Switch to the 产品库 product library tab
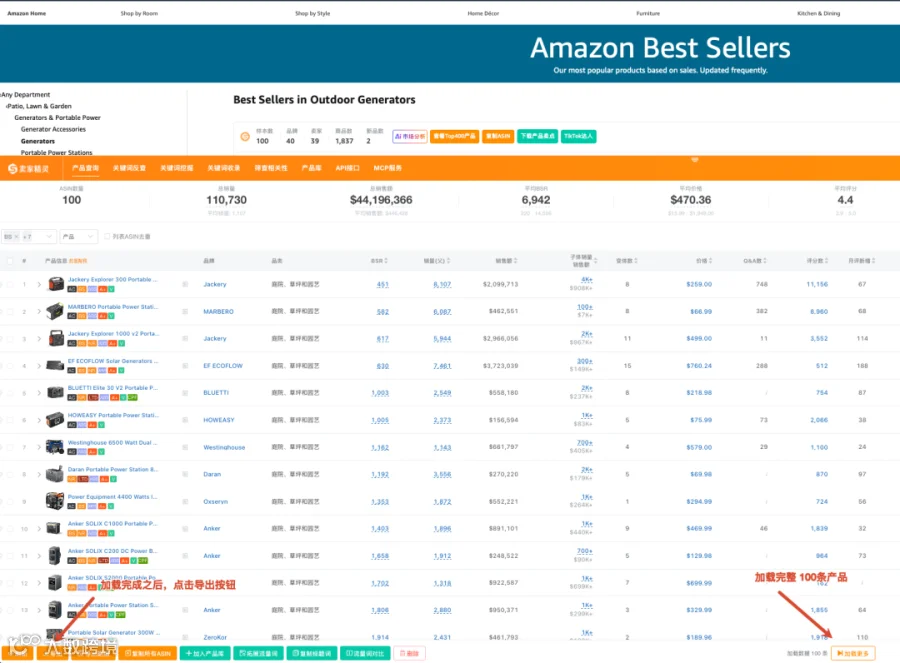 point(312,168)
